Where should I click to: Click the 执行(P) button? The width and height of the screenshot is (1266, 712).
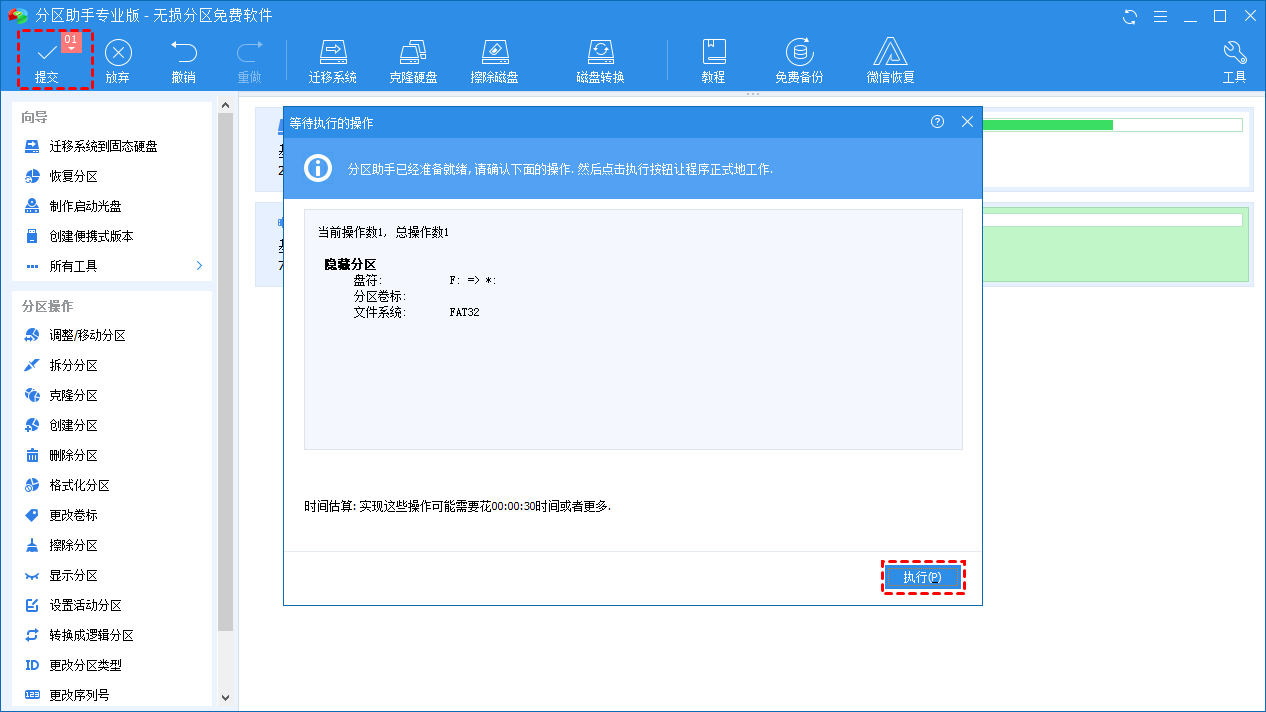click(x=923, y=577)
